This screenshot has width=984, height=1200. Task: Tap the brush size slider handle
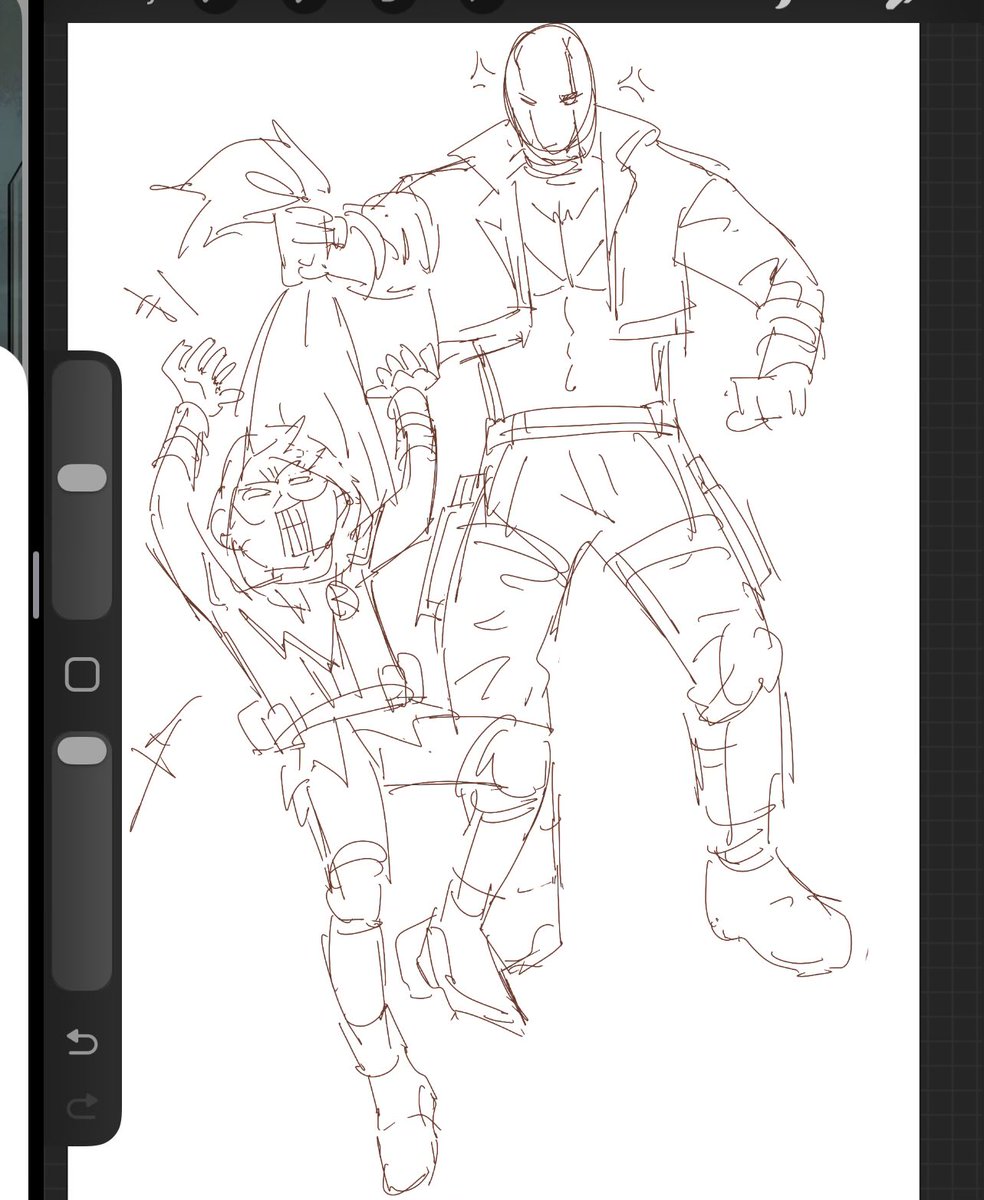pos(82,478)
